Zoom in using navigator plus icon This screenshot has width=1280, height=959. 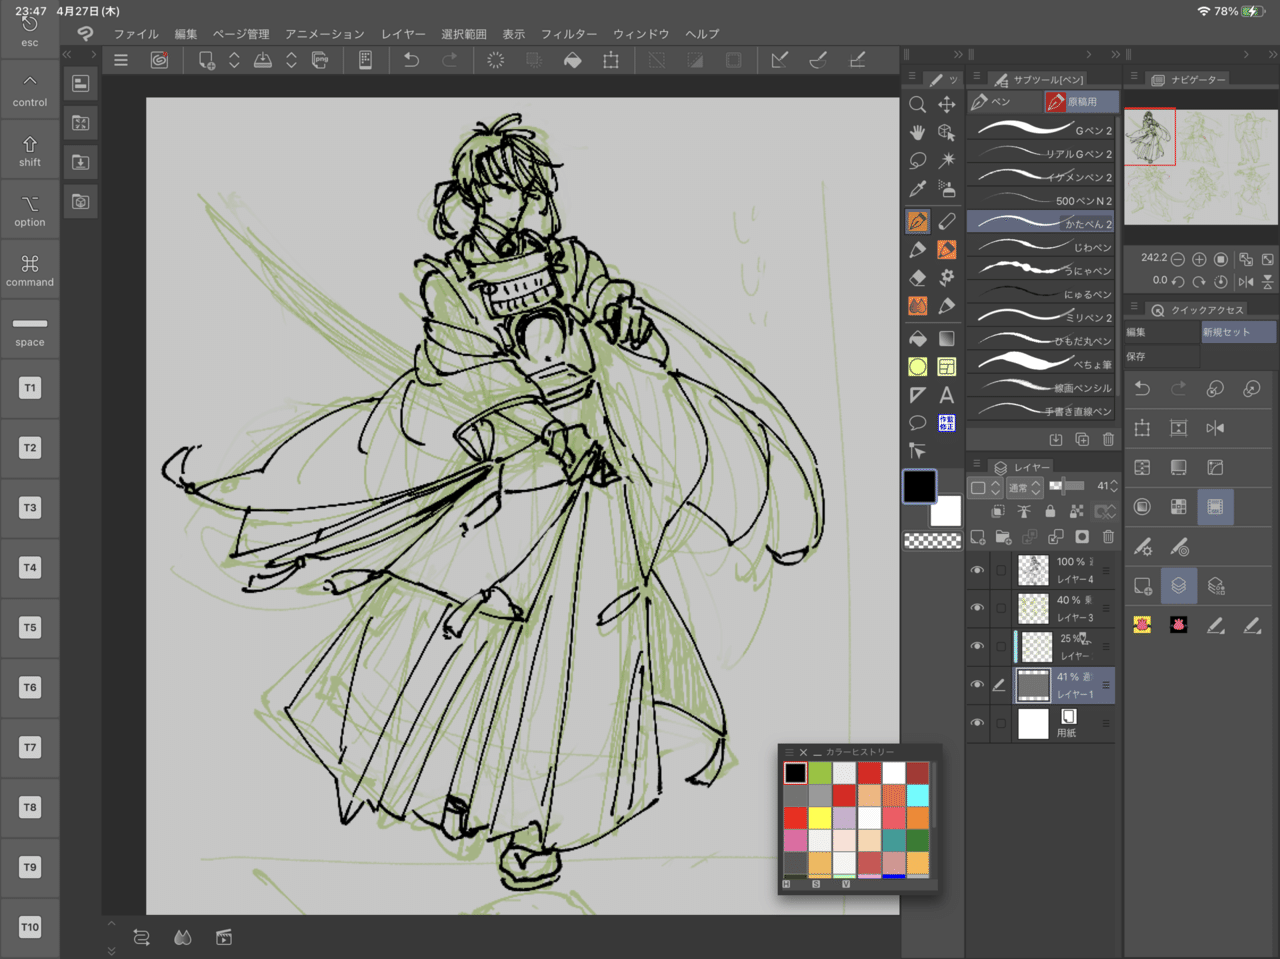tap(1199, 259)
